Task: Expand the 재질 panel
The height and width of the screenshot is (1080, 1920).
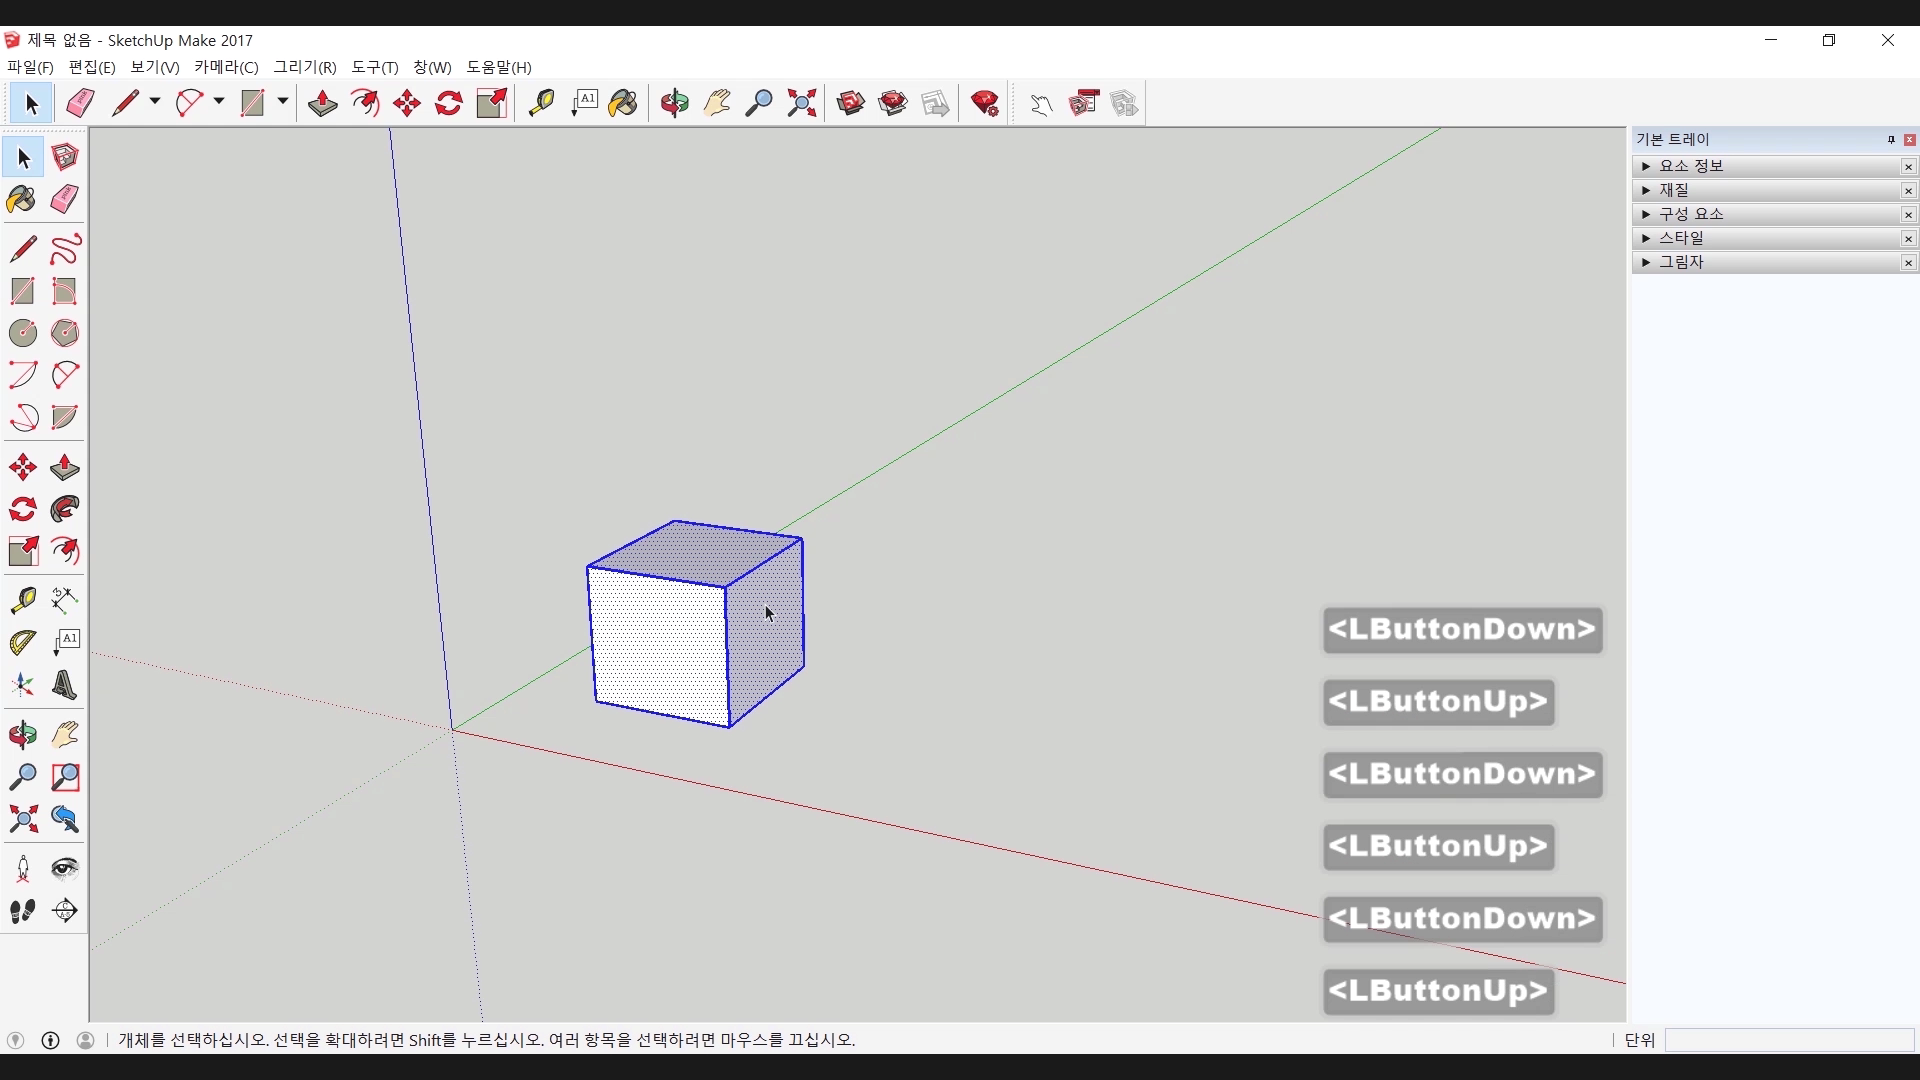Action: point(1646,190)
